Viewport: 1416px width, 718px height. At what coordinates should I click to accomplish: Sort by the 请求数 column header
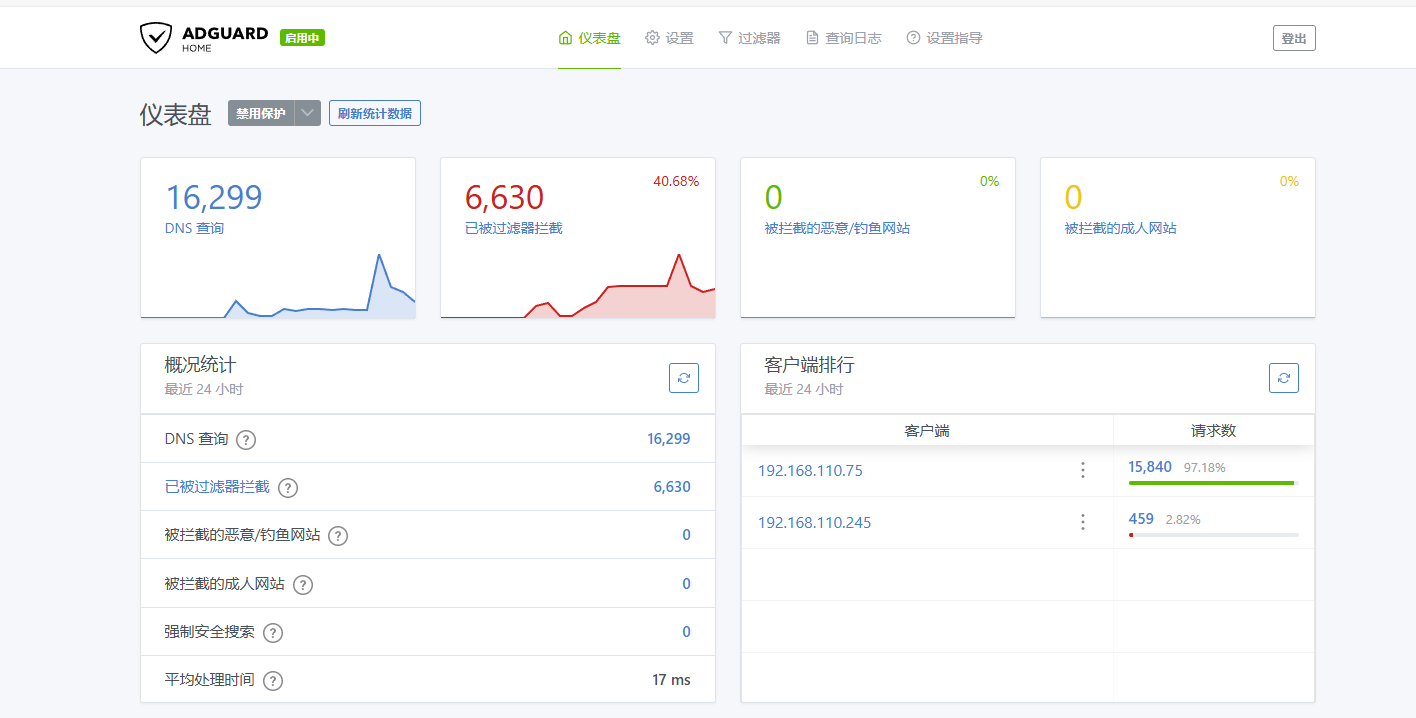pyautogui.click(x=1214, y=431)
